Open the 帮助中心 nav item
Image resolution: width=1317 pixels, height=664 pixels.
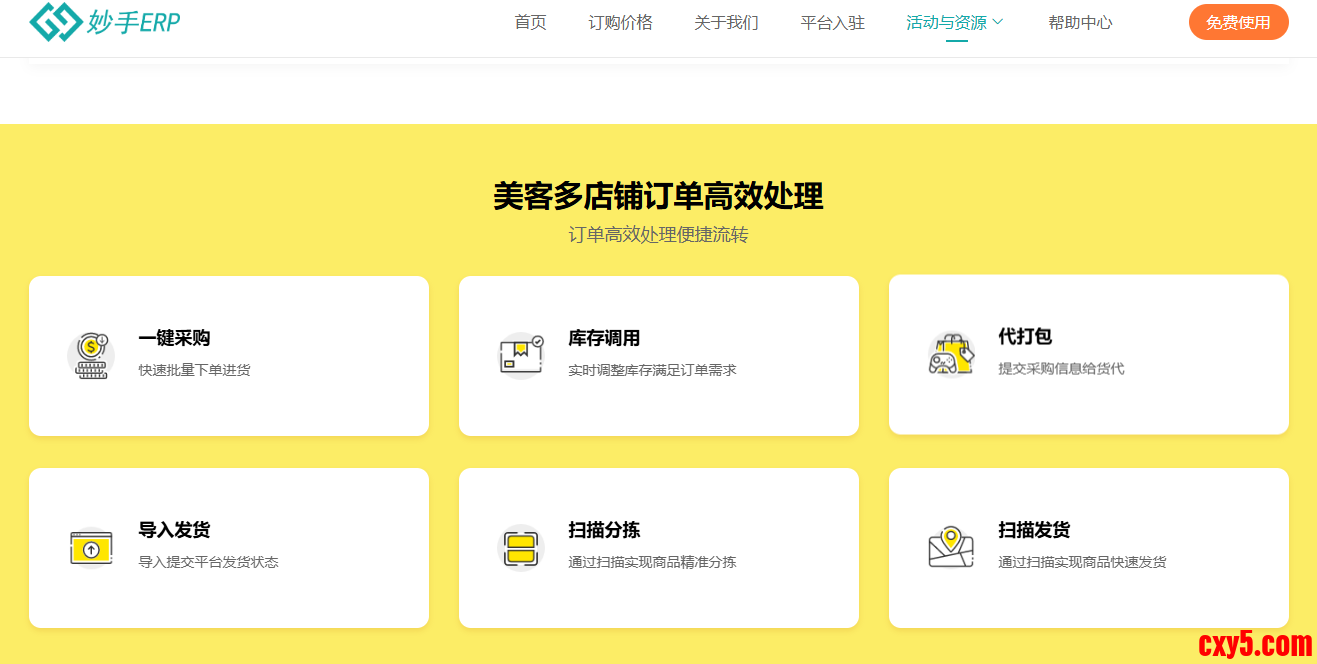1080,23
